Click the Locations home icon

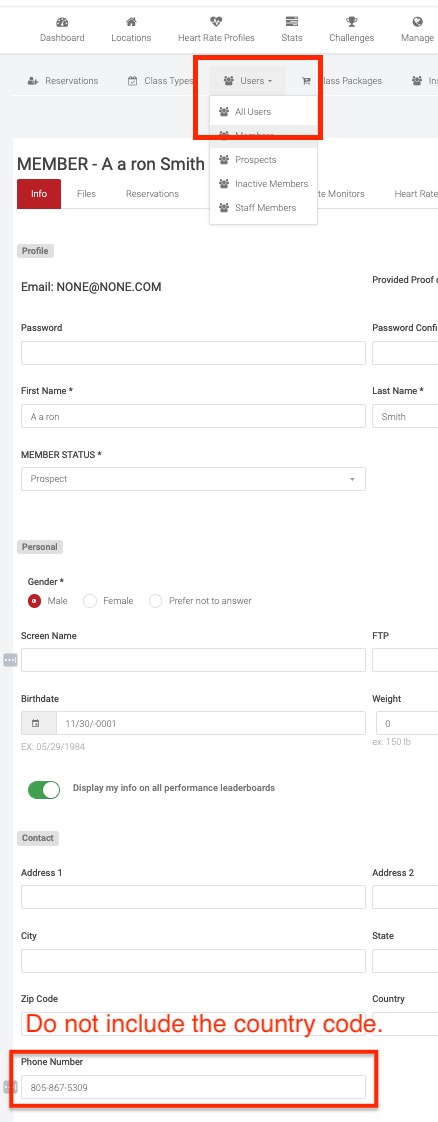coord(131,22)
